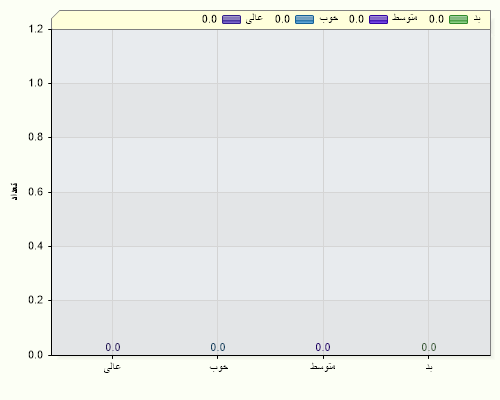Select the بد label on x-axis
This screenshot has height=400, width=500.
tap(429, 367)
